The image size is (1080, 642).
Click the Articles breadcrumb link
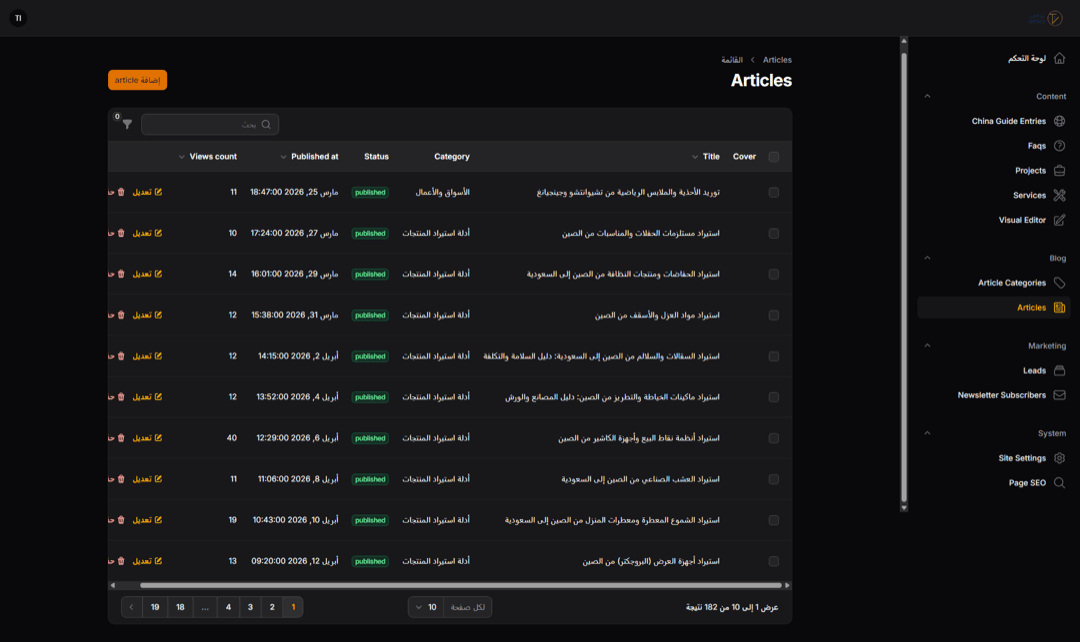click(777, 60)
